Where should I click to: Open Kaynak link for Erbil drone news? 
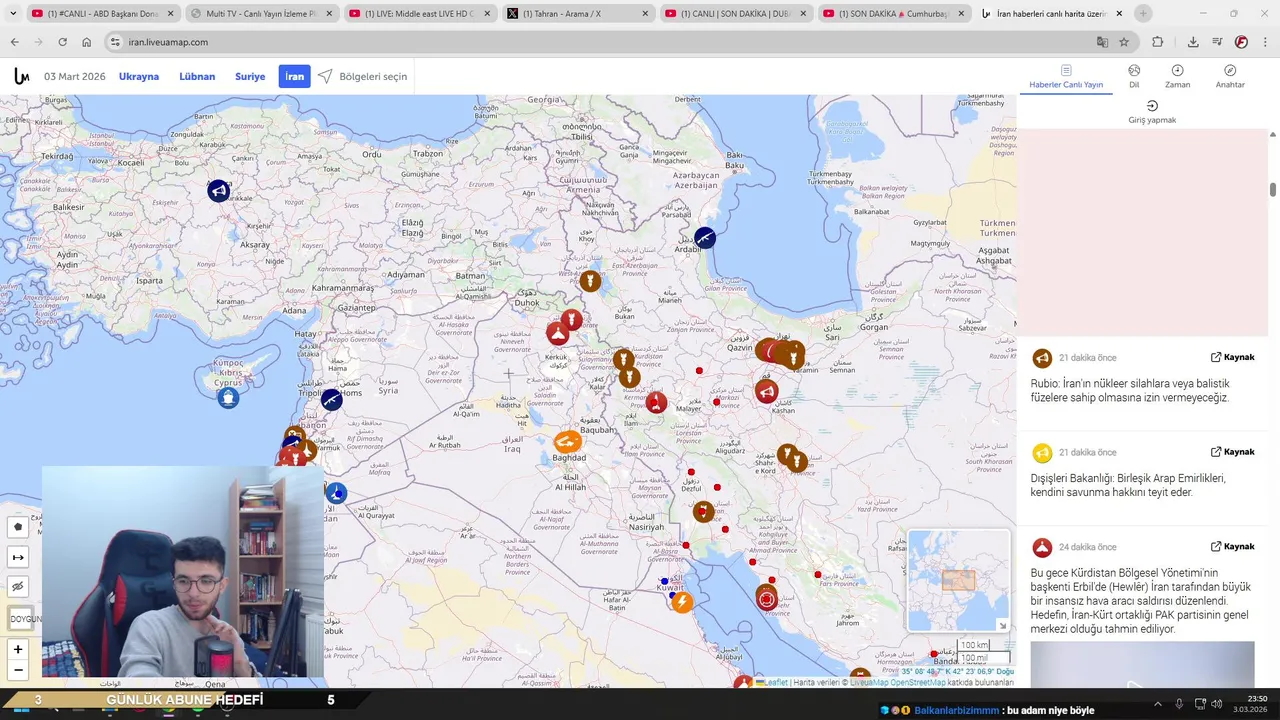point(1232,547)
